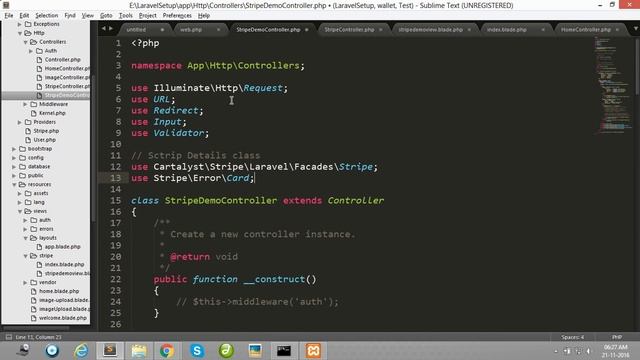Toggle the panel switcher icon in status bar
This screenshot has height=360, width=640.
point(9,337)
